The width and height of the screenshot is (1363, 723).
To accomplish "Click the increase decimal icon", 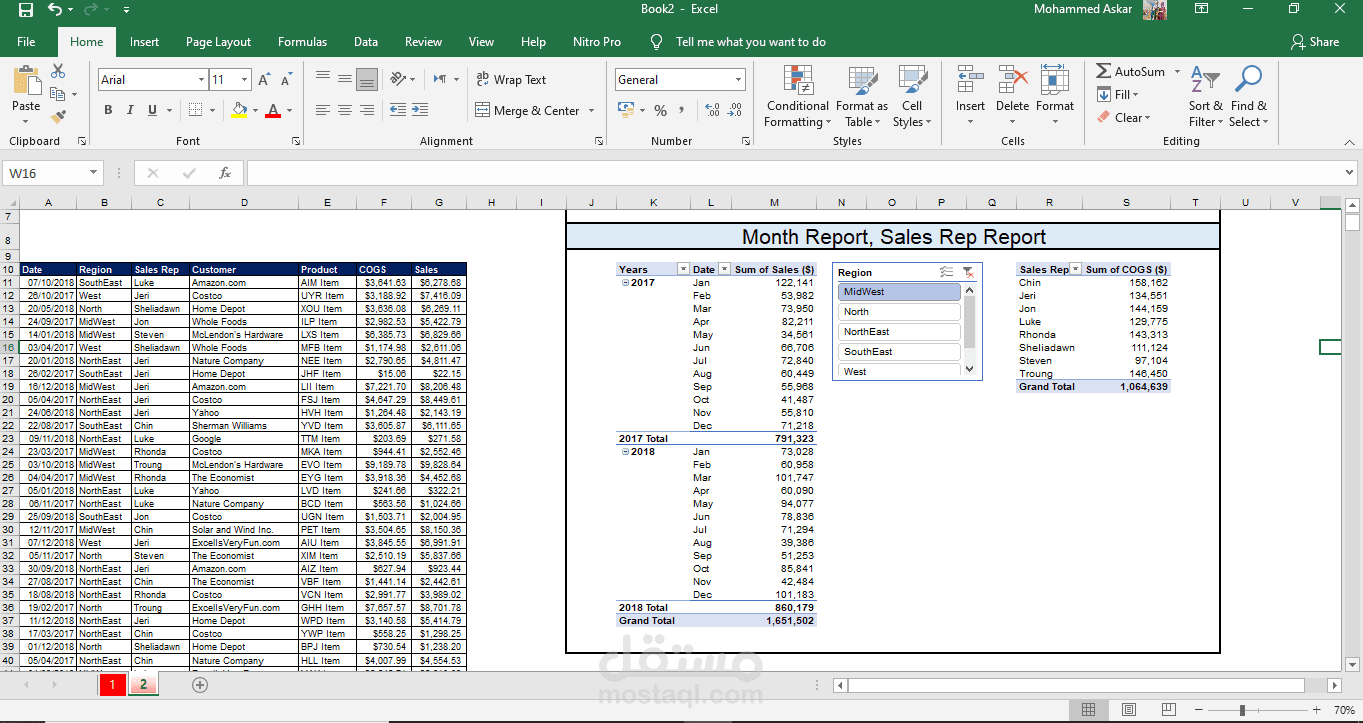I will click(712, 111).
